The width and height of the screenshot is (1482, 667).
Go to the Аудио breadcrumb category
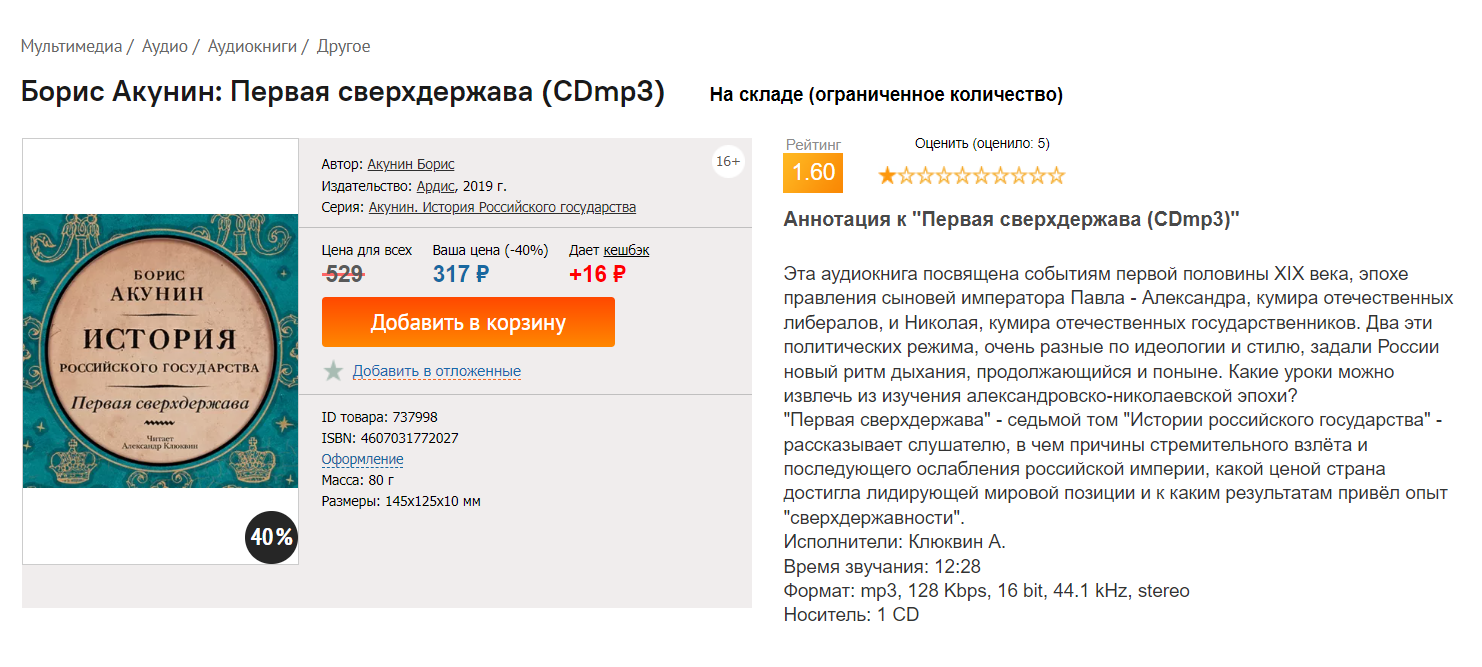(165, 46)
